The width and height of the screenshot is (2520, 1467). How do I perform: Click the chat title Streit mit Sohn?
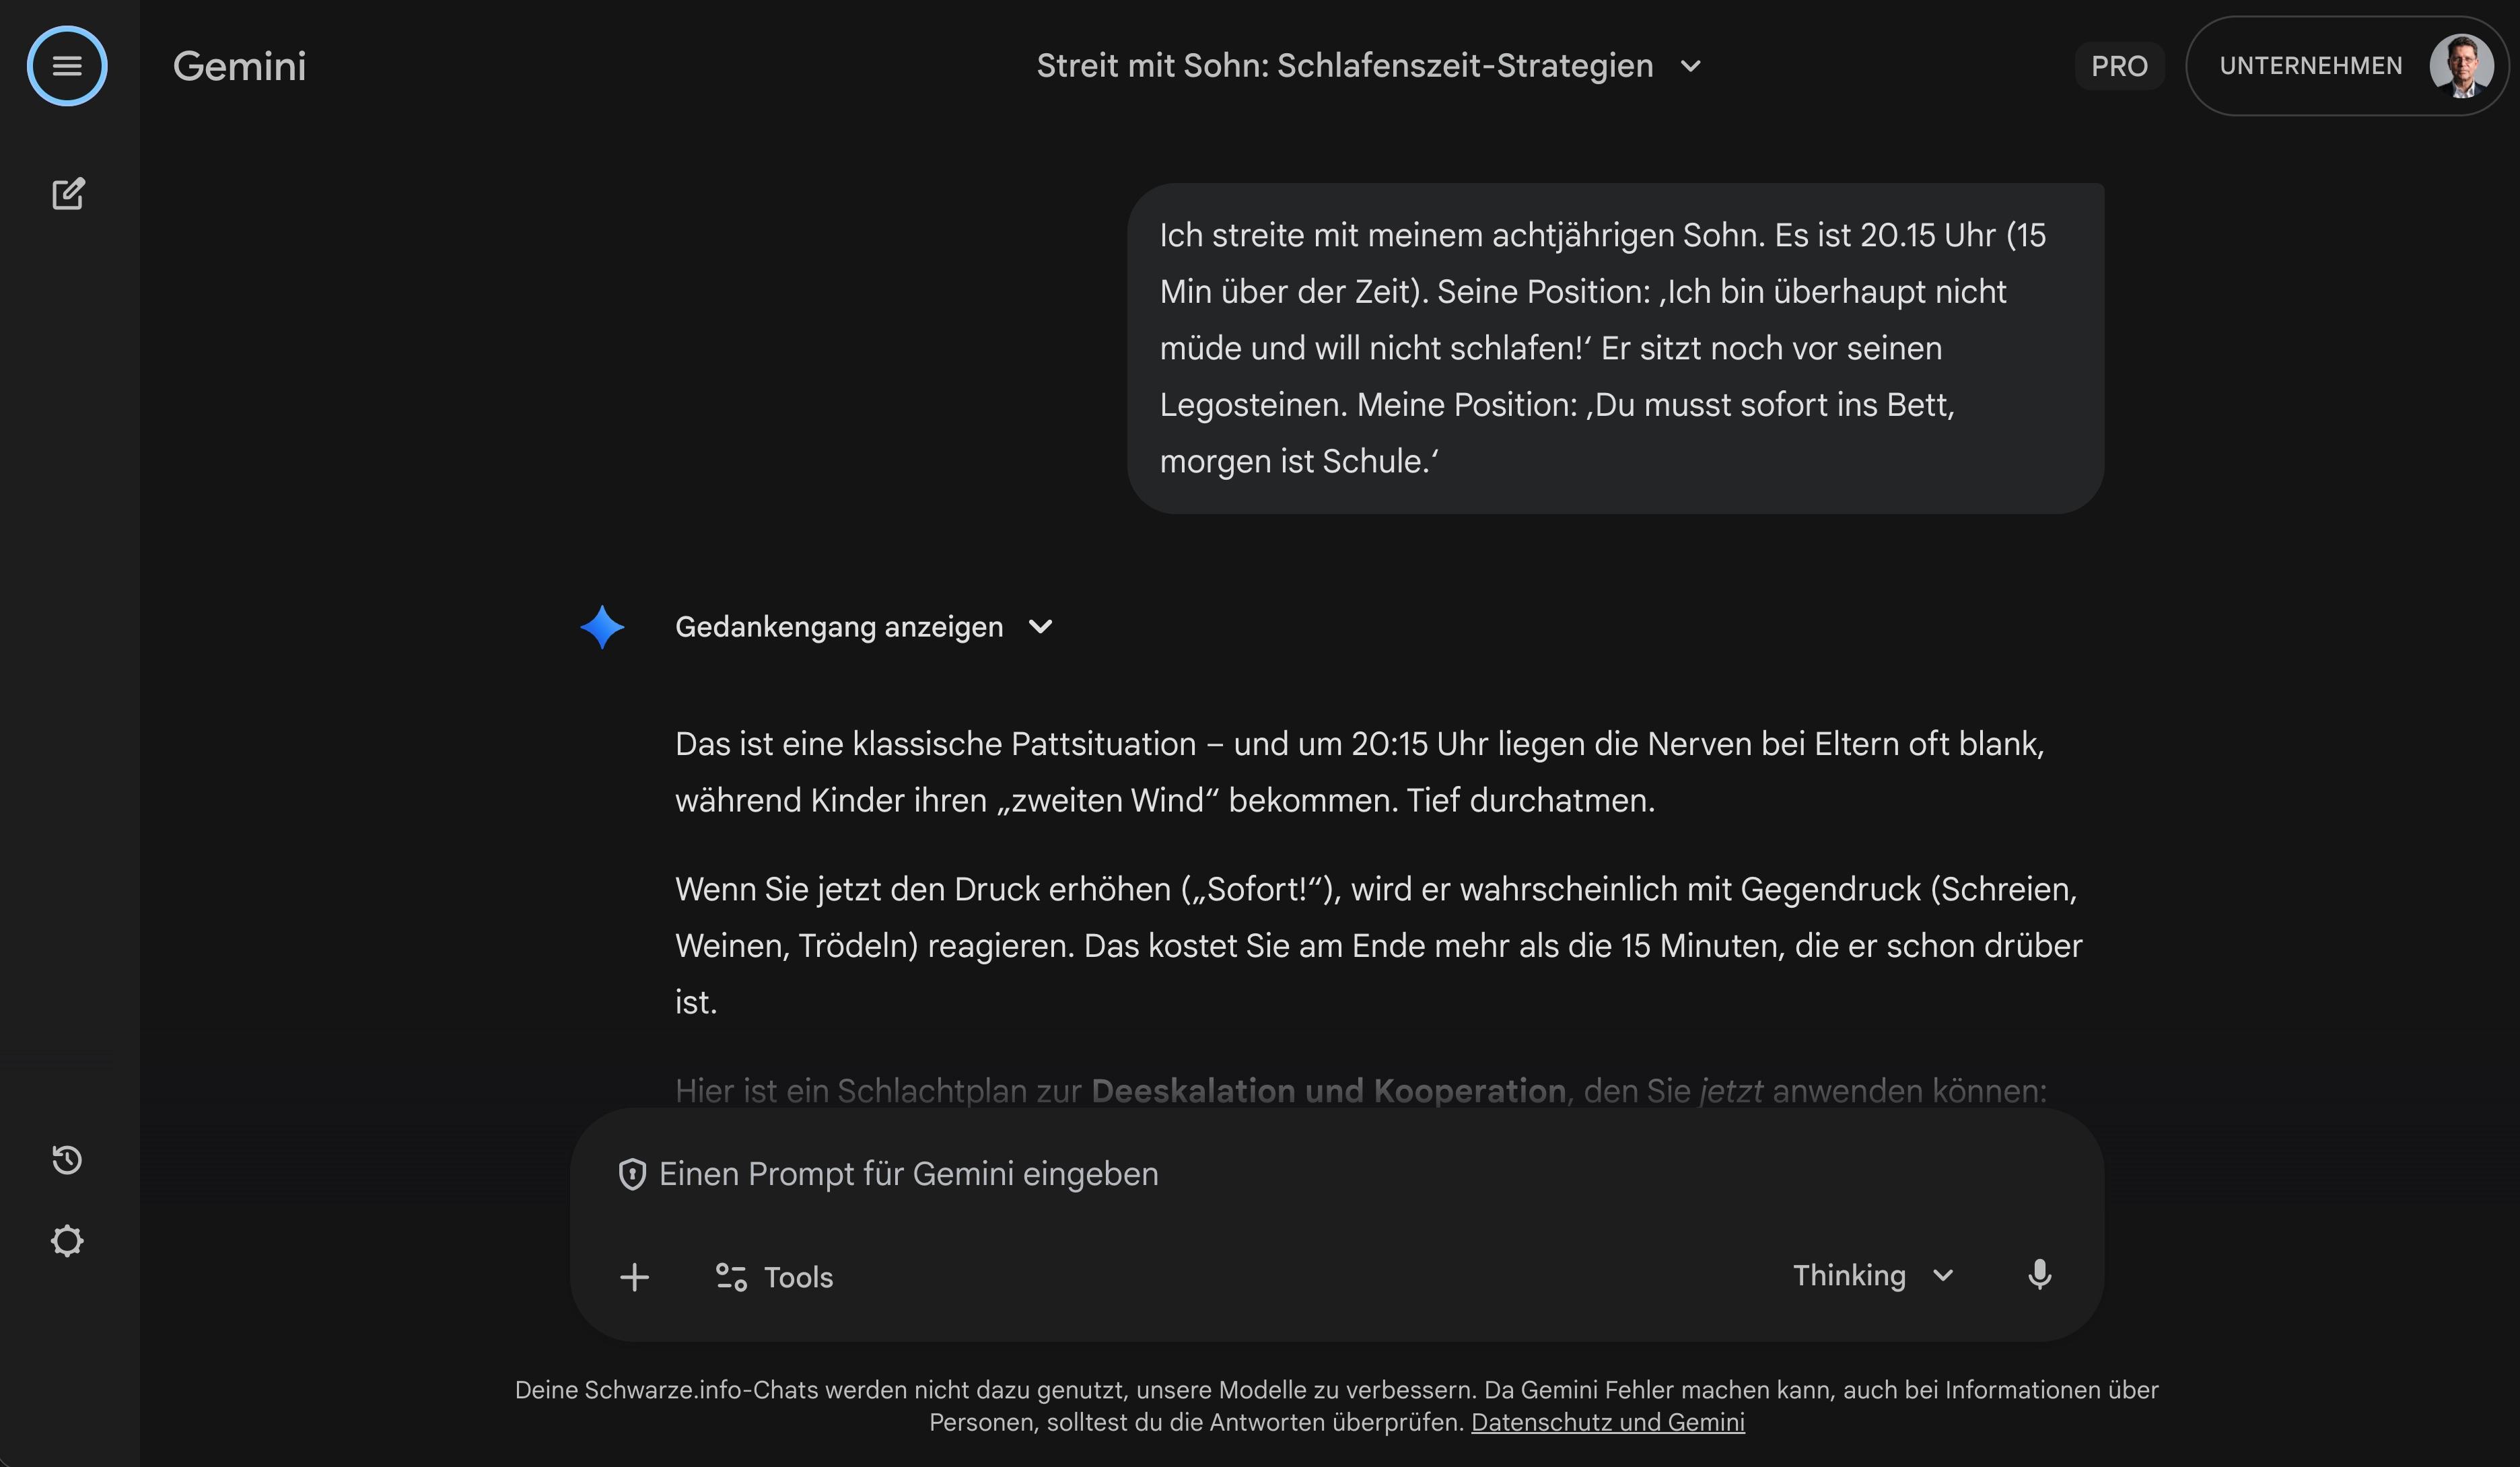tap(1344, 66)
